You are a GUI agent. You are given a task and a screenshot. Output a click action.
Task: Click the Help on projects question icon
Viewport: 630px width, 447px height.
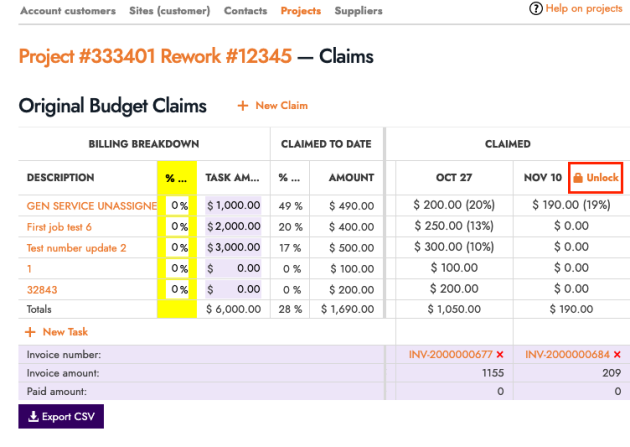pos(536,9)
